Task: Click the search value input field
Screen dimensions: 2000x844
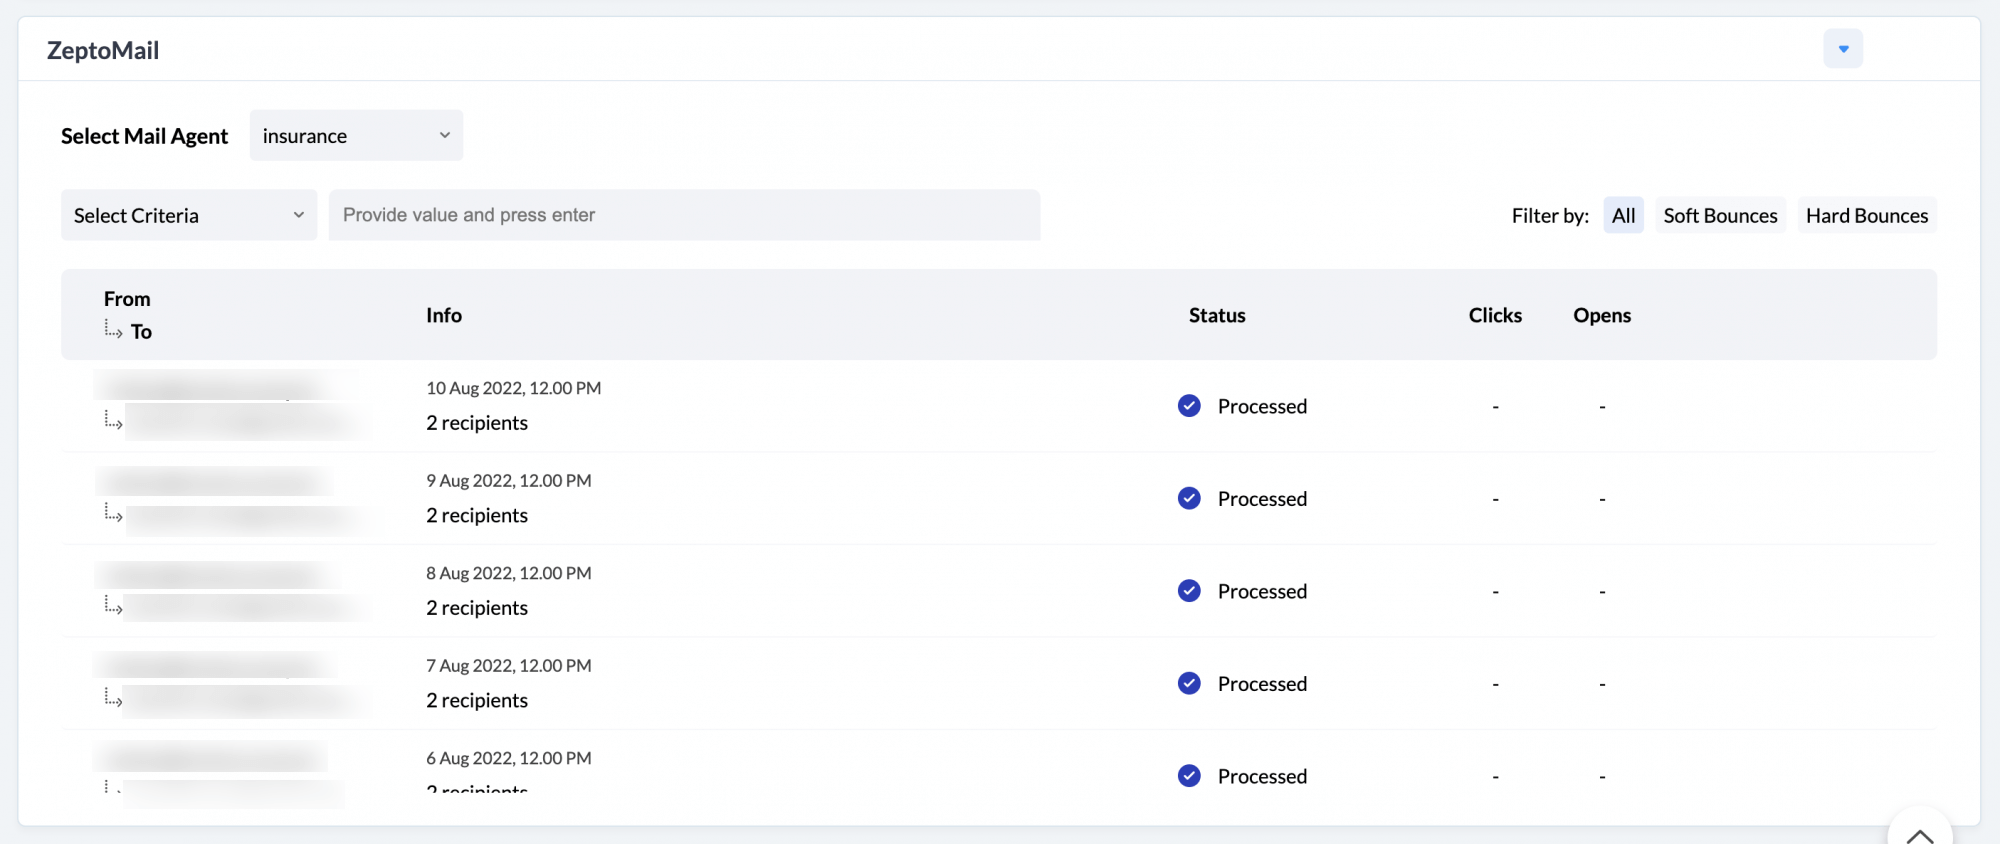Action: pyautogui.click(x=684, y=216)
